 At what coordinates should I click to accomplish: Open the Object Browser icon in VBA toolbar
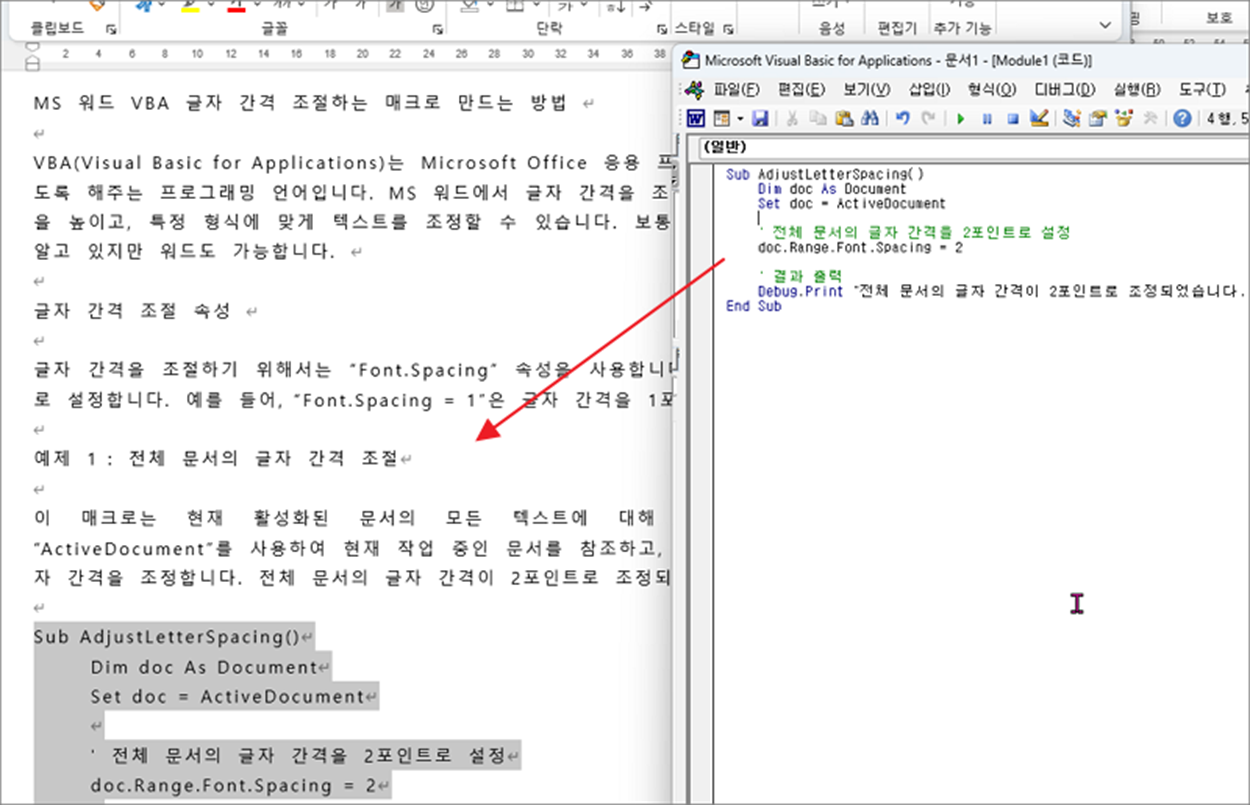click(x=1123, y=118)
